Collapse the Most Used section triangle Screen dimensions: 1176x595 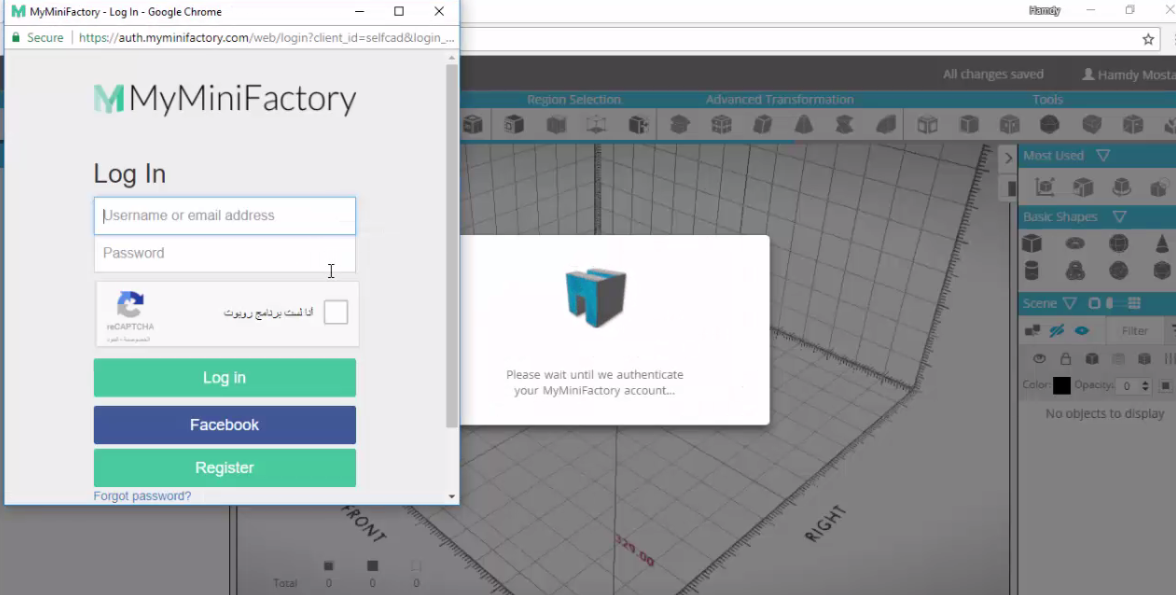tap(1102, 155)
